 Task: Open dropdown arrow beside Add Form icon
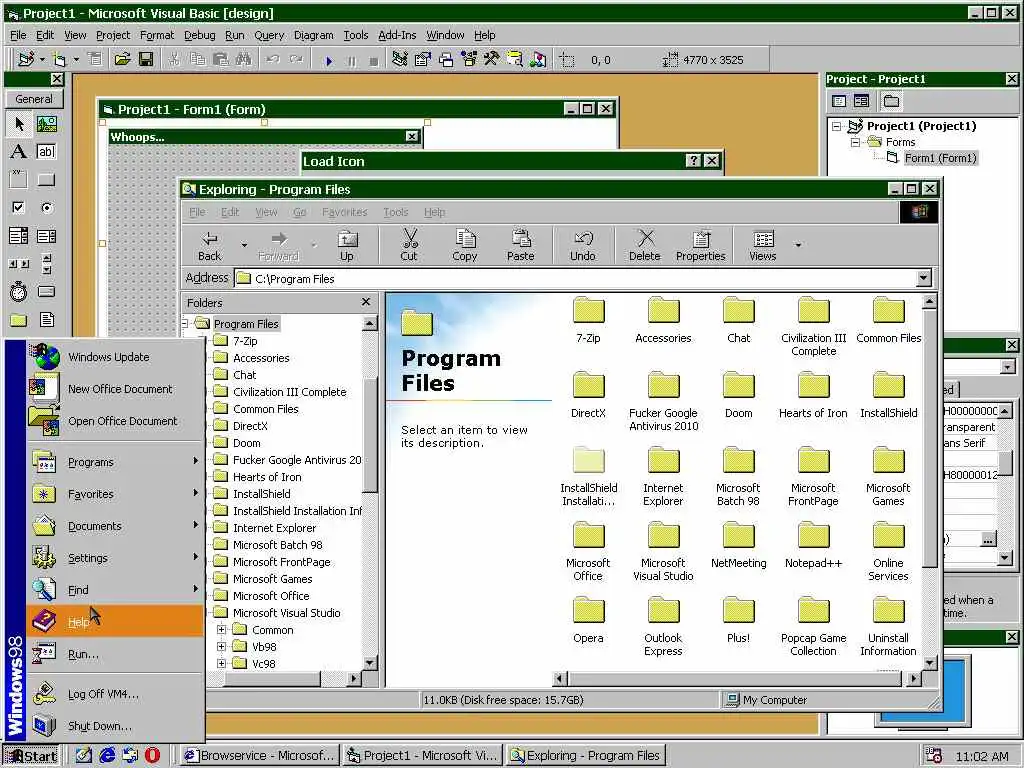[76, 59]
